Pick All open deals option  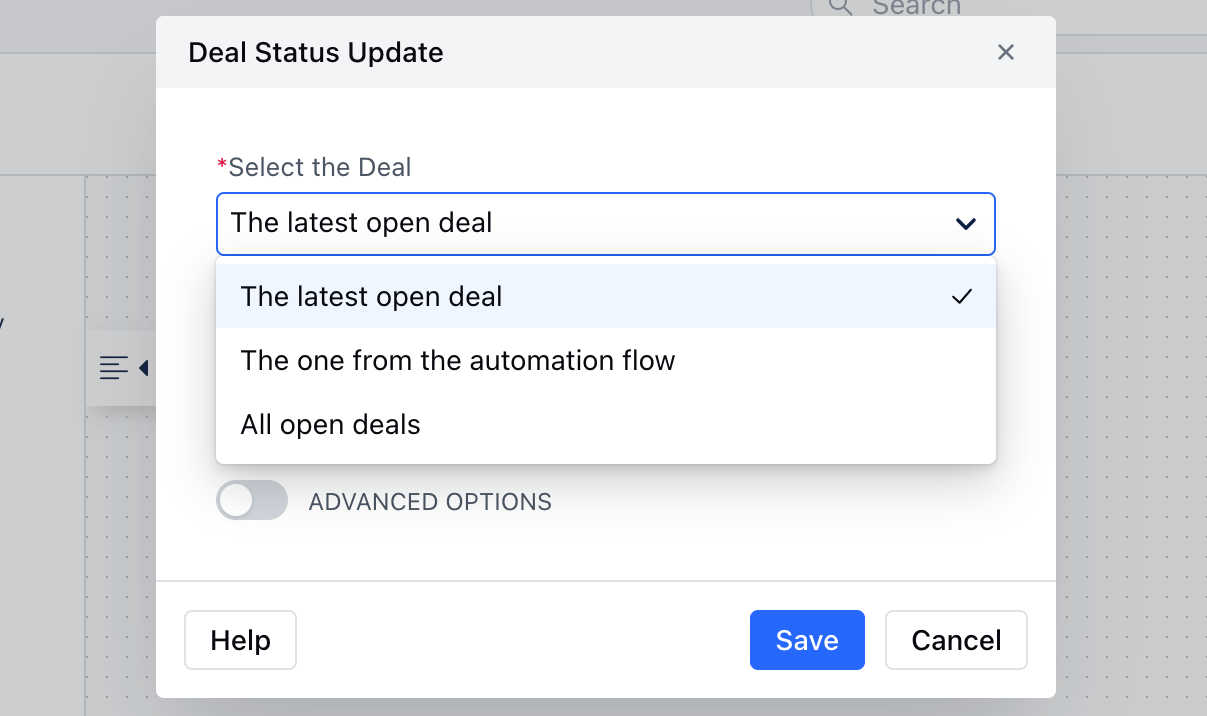tap(606, 424)
